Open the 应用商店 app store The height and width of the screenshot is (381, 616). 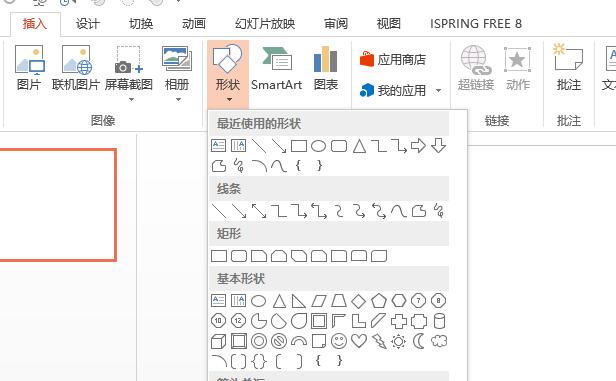[393, 59]
